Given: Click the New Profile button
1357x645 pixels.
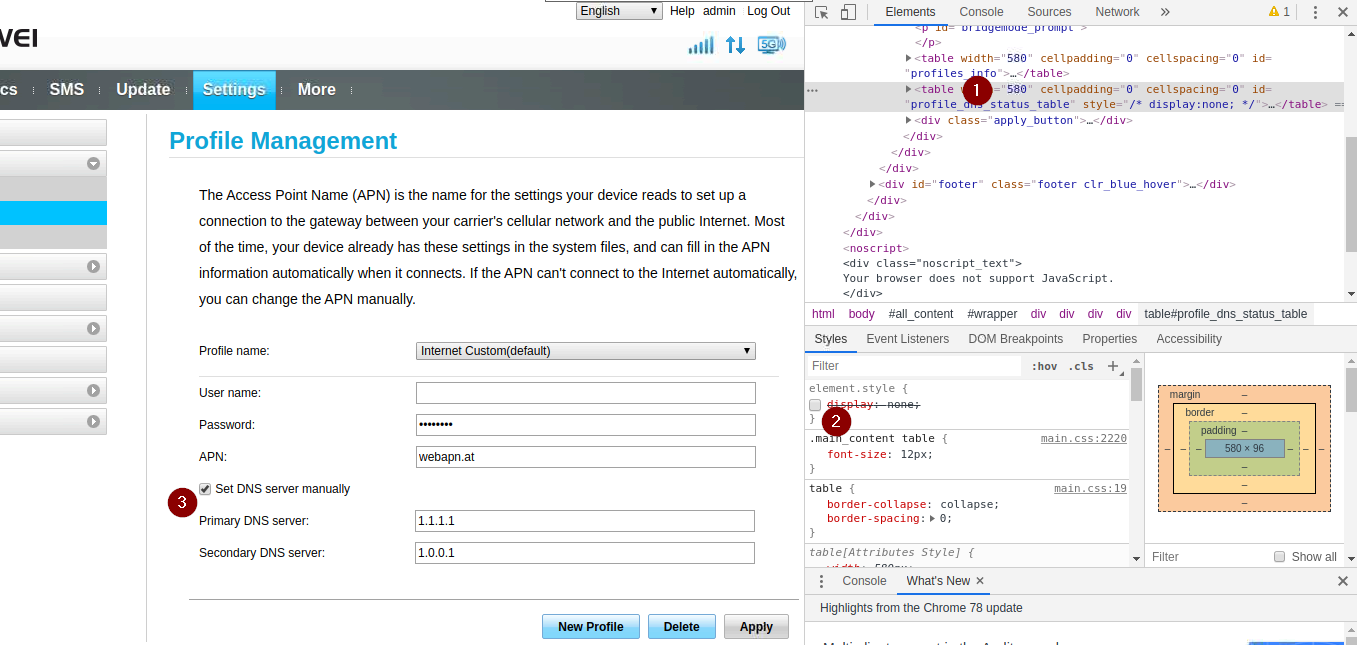Looking at the screenshot, I should pos(591,627).
